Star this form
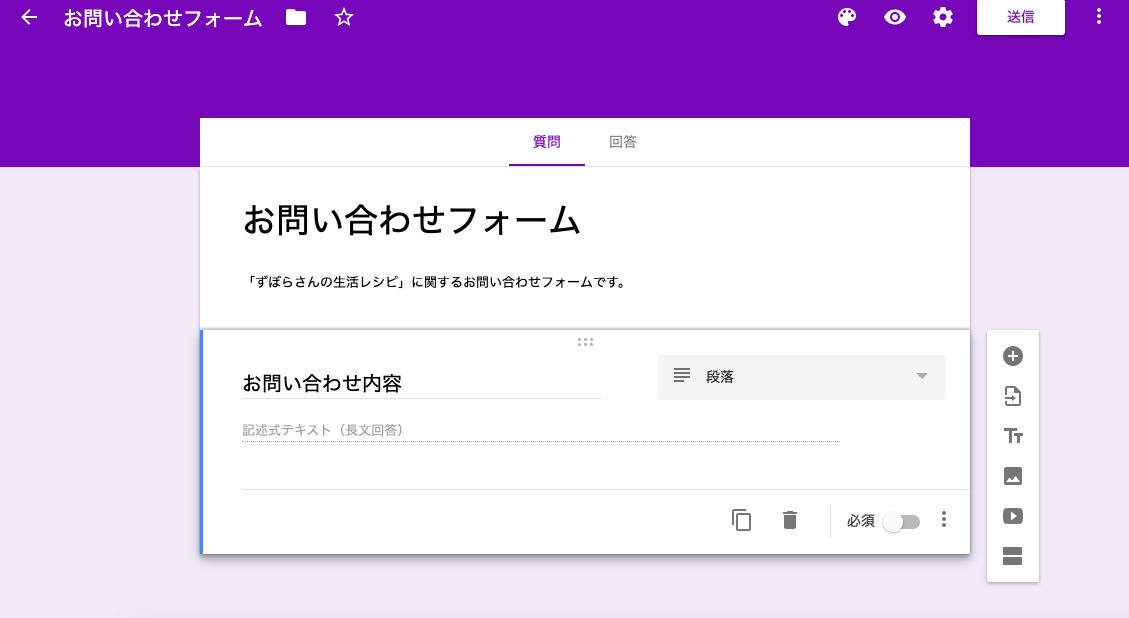The height and width of the screenshot is (618, 1129). tap(344, 17)
